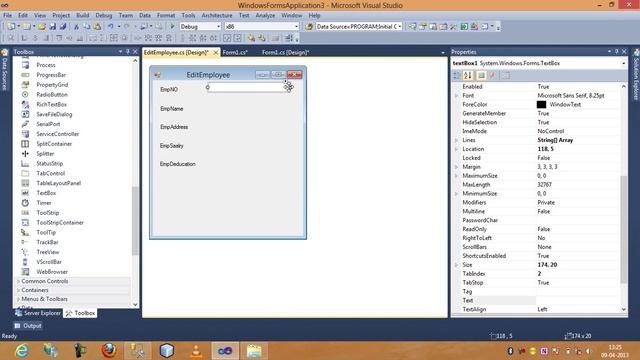
Task: Expand the Location property
Action: (456, 149)
